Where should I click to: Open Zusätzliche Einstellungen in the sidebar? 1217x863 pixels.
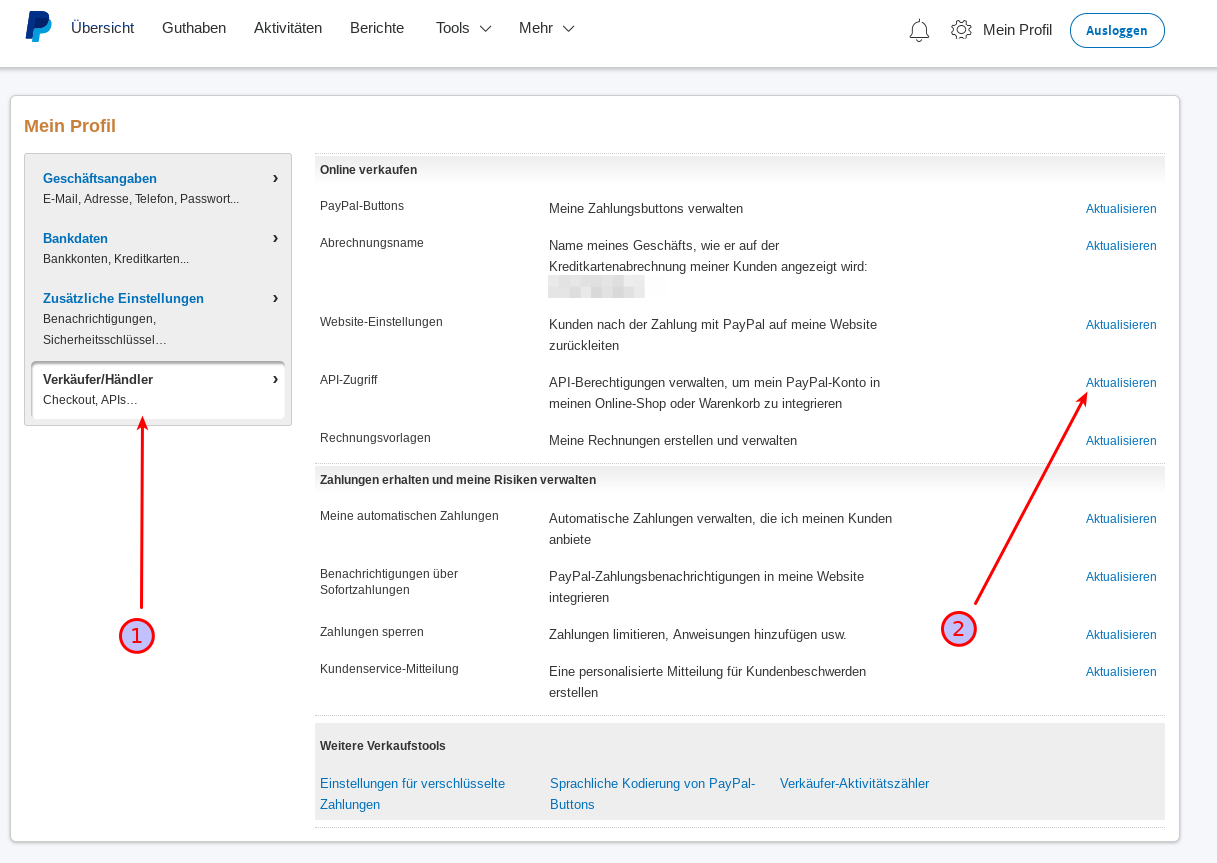click(x=123, y=298)
